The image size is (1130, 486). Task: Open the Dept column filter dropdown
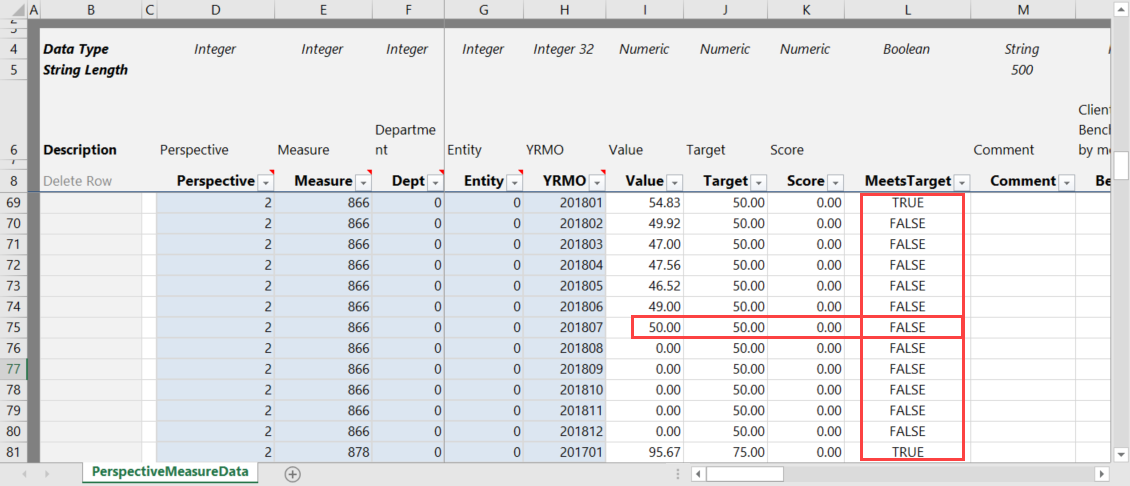(x=435, y=183)
